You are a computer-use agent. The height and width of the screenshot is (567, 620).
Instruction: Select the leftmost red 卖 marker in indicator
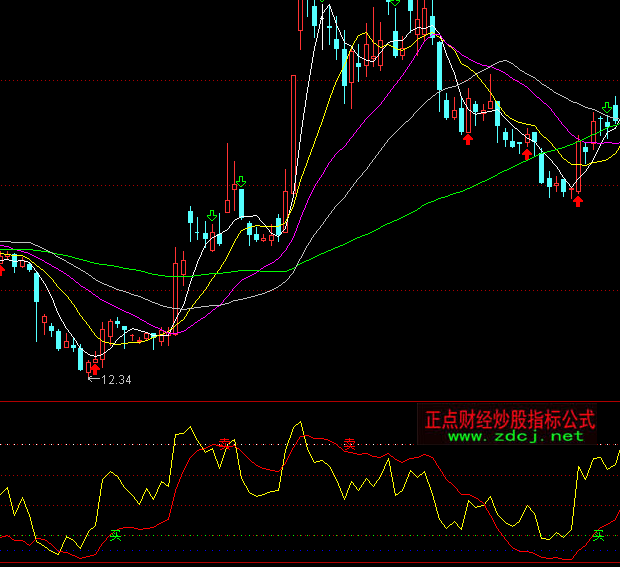pyautogui.click(x=226, y=442)
